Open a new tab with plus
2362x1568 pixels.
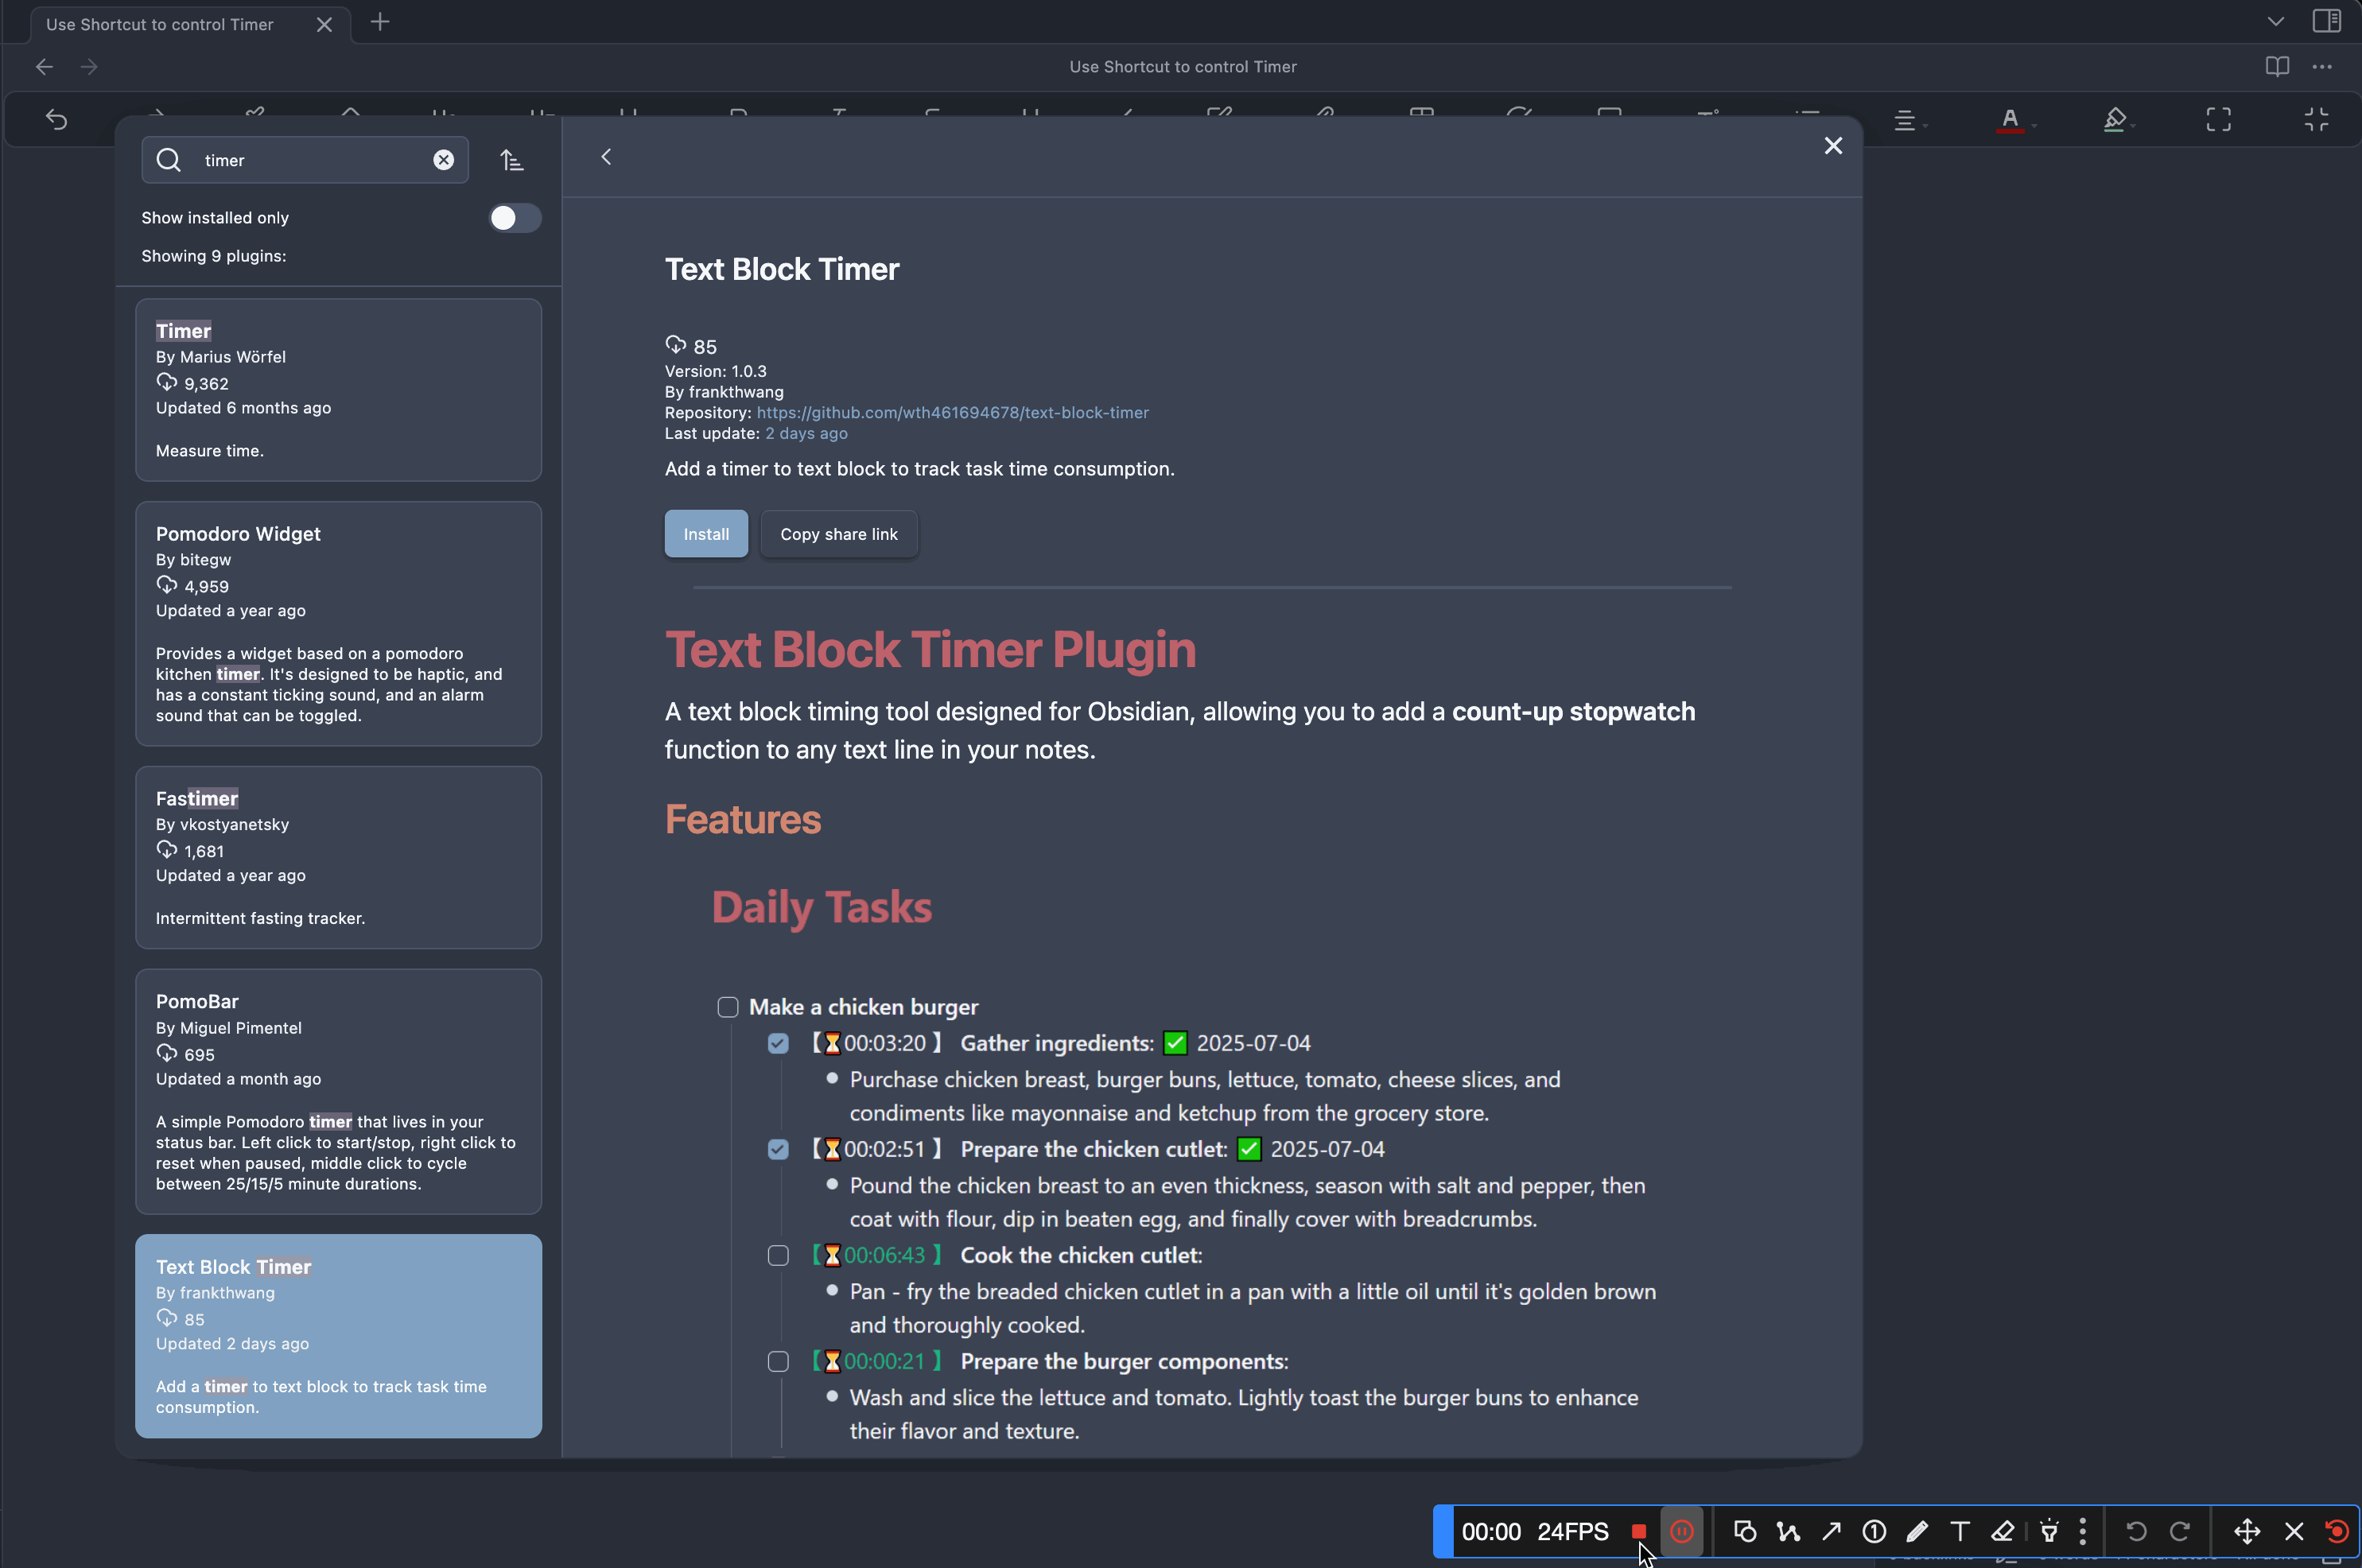[380, 22]
